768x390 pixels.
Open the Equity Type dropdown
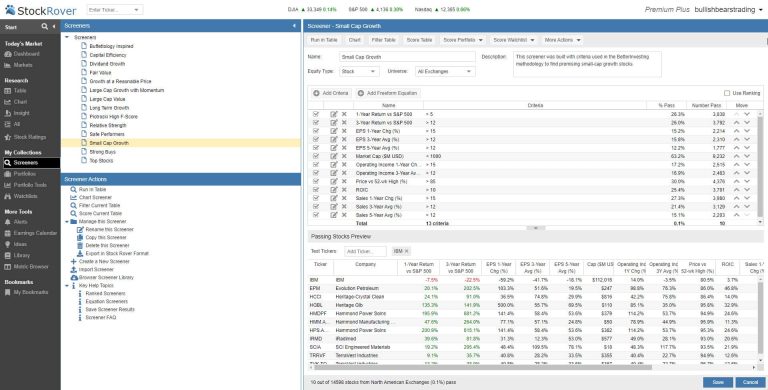(359, 72)
